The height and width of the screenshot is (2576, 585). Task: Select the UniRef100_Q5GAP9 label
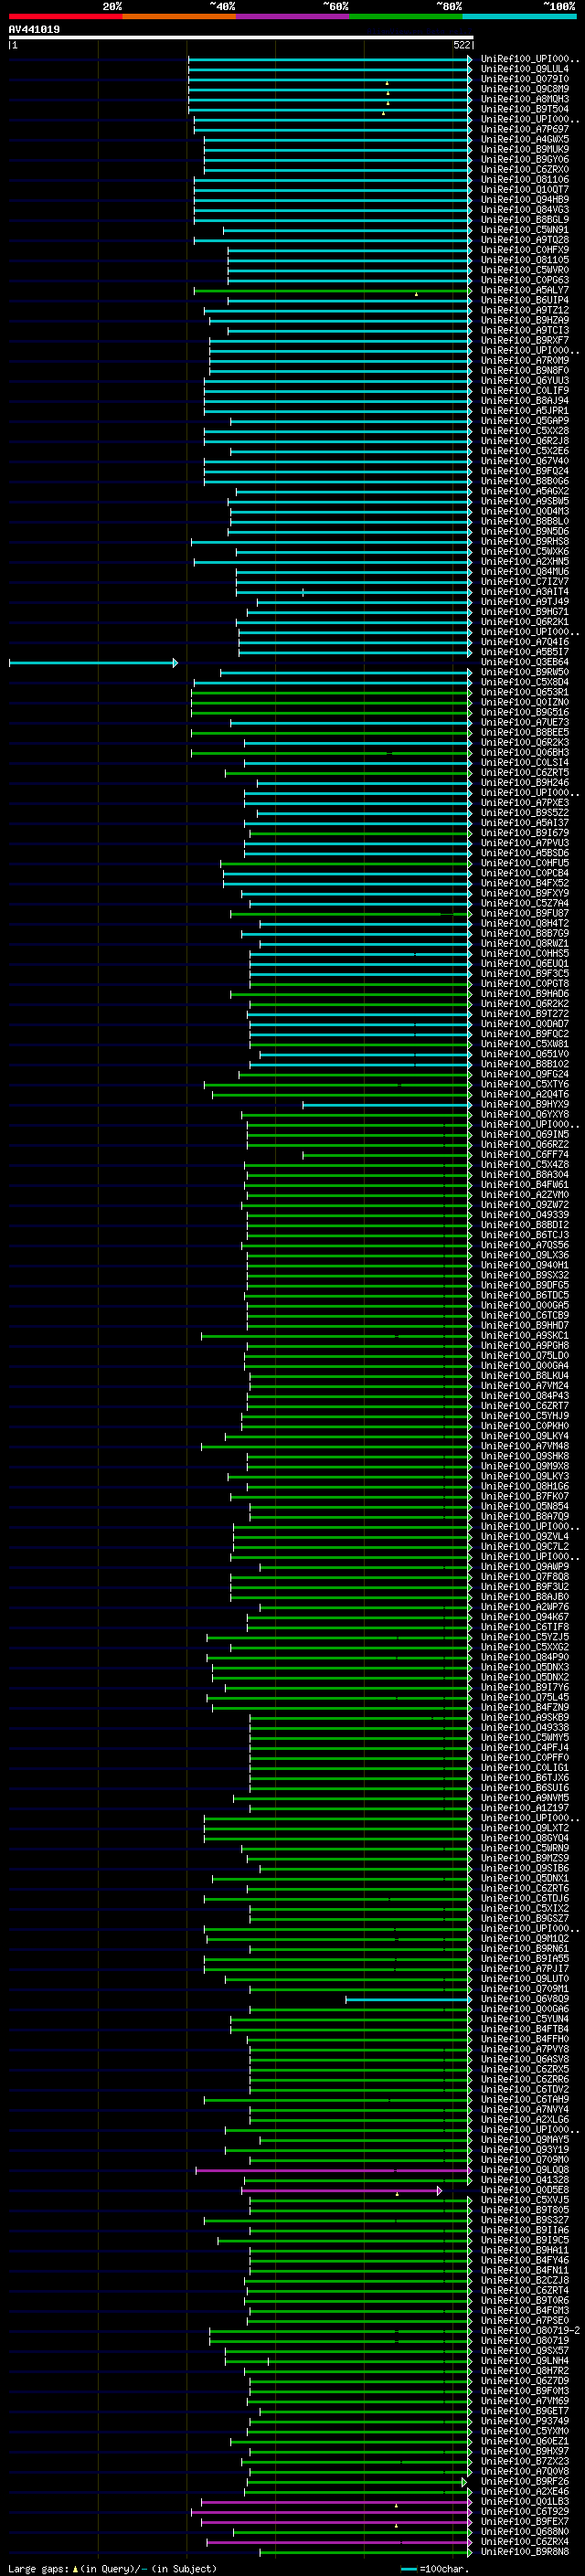(x=525, y=421)
